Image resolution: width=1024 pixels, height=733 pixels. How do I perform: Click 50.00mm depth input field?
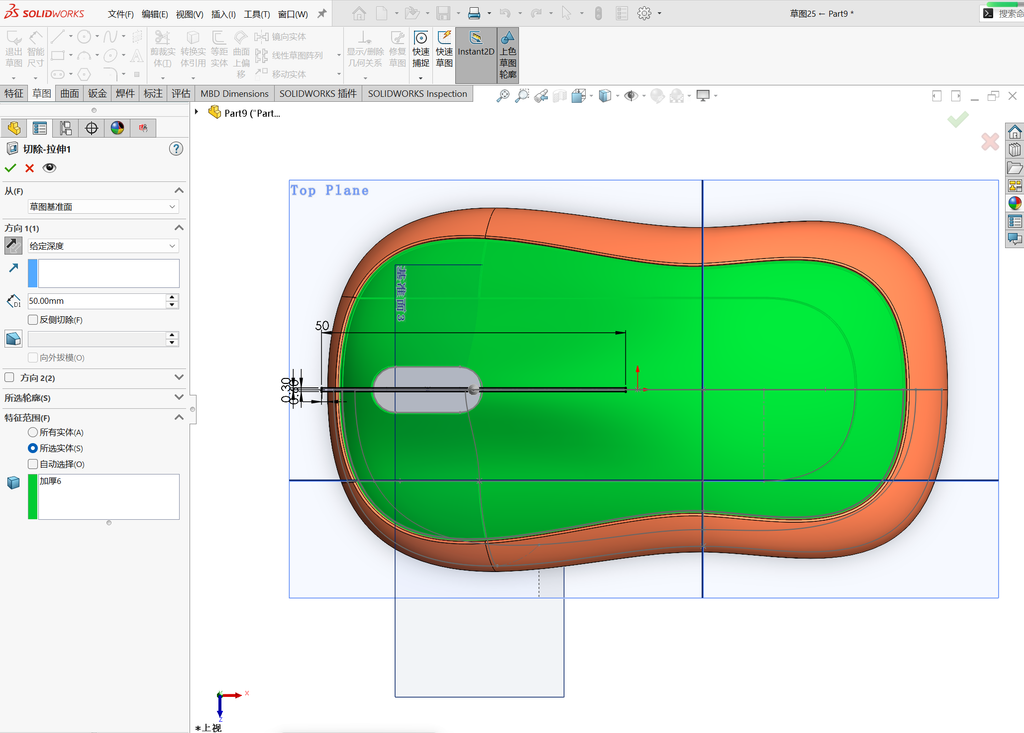pyautogui.click(x=97, y=301)
